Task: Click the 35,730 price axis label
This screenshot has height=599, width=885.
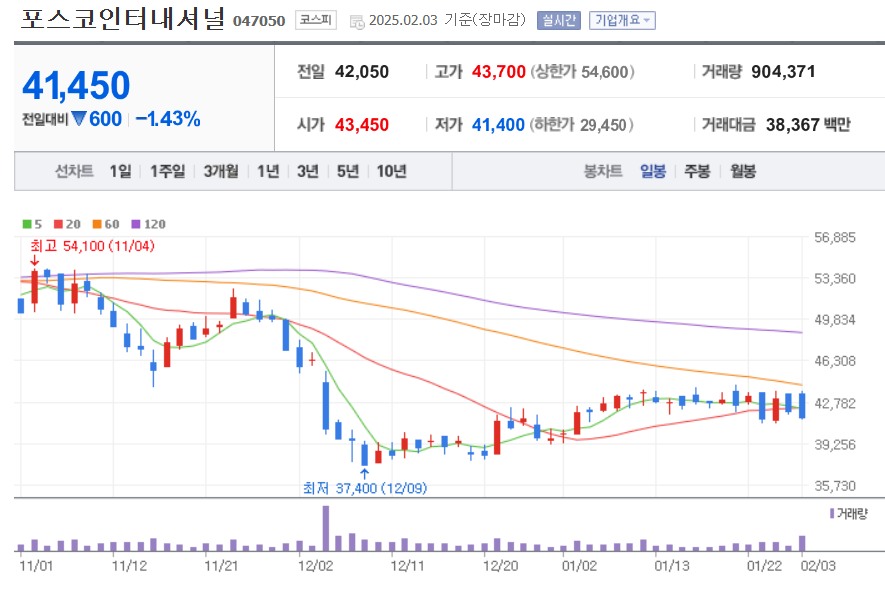Action: (x=835, y=486)
